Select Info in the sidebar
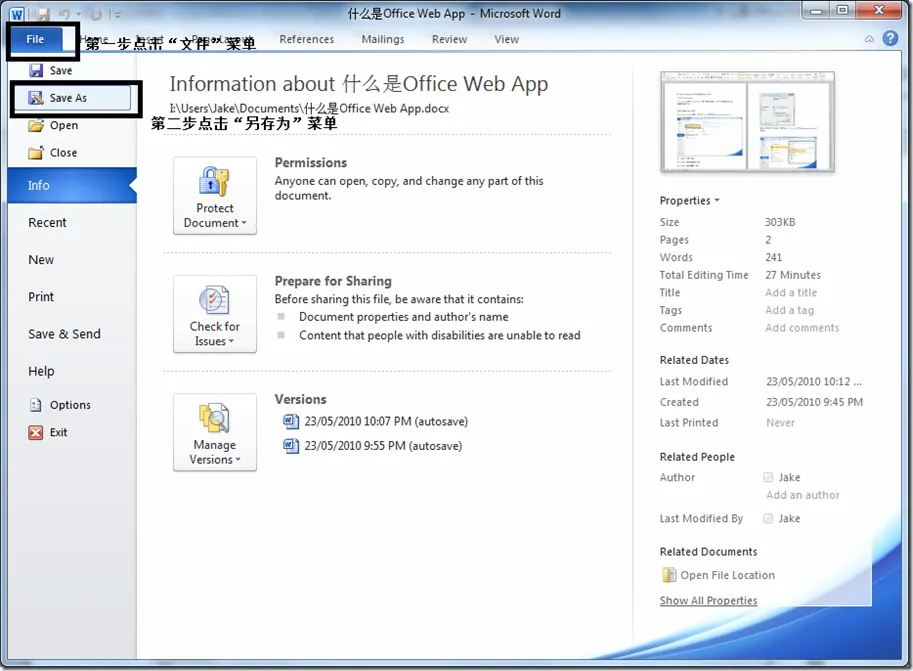913x671 pixels. tap(72, 185)
